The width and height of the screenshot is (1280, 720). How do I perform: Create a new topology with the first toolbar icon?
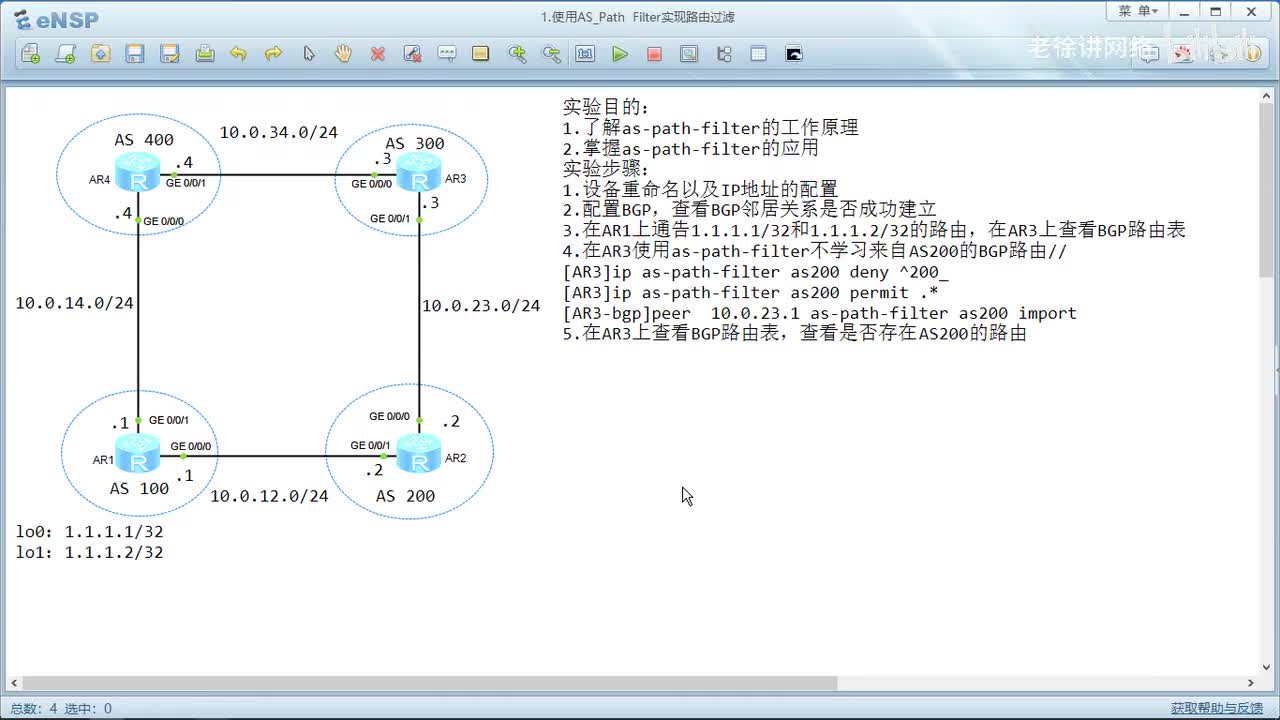coord(30,54)
